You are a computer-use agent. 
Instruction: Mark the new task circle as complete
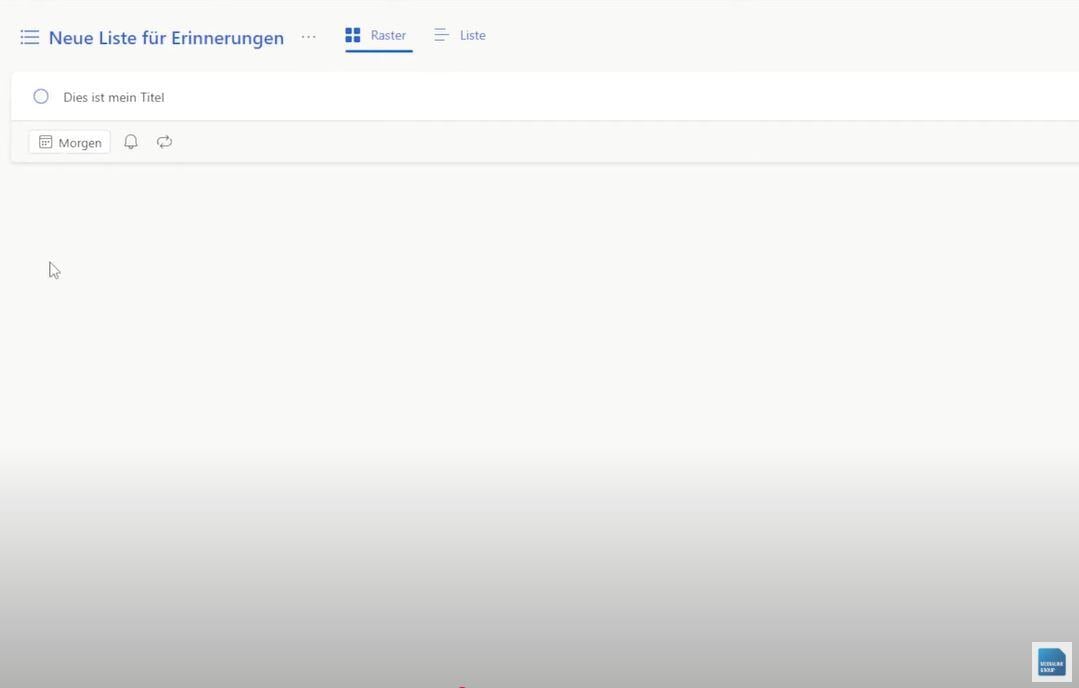[x=41, y=96]
